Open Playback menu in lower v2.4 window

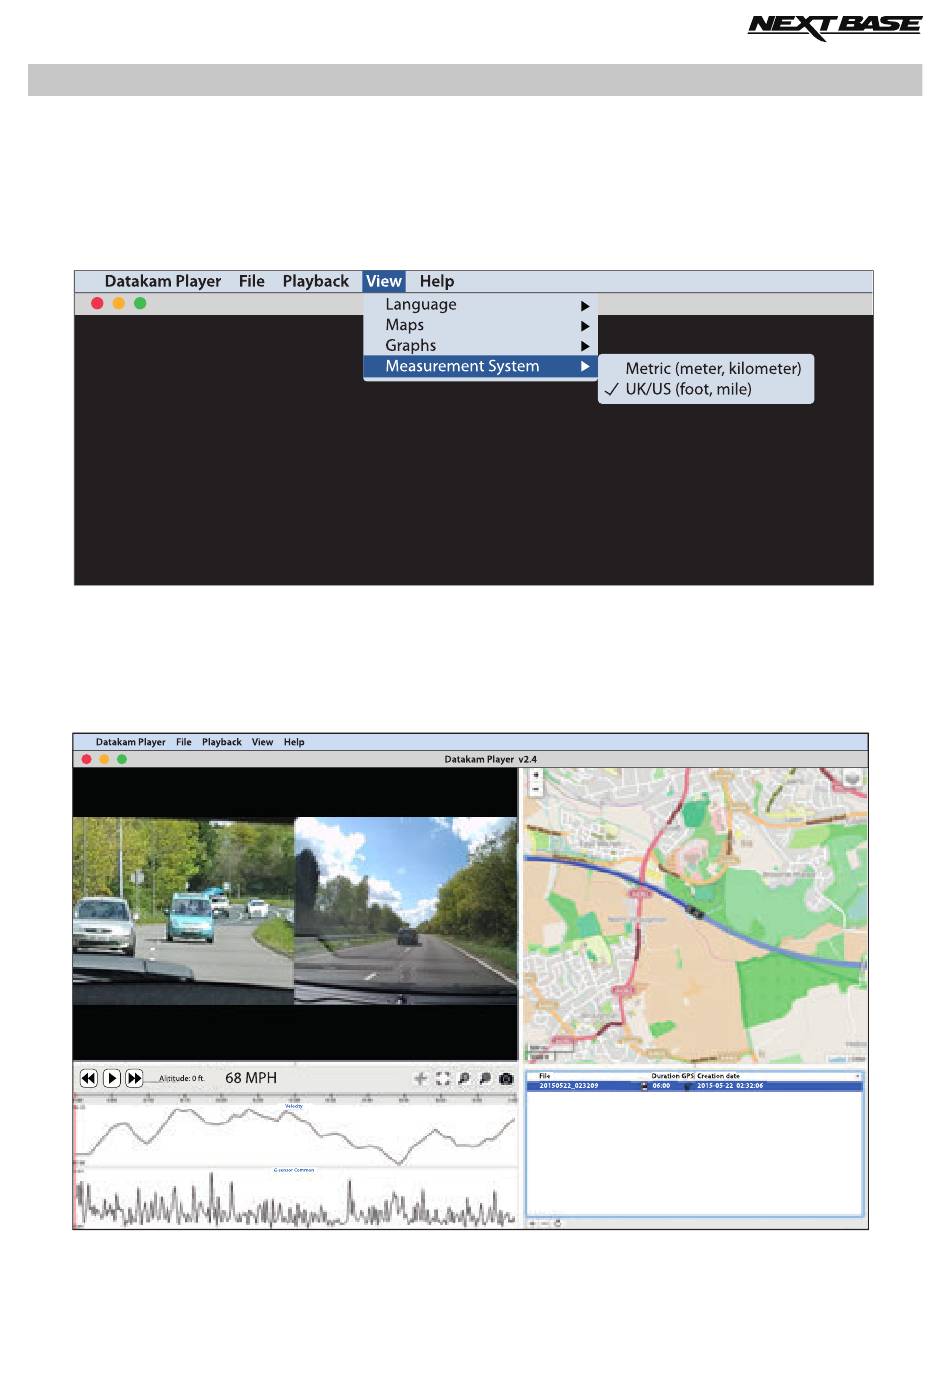pos(222,742)
